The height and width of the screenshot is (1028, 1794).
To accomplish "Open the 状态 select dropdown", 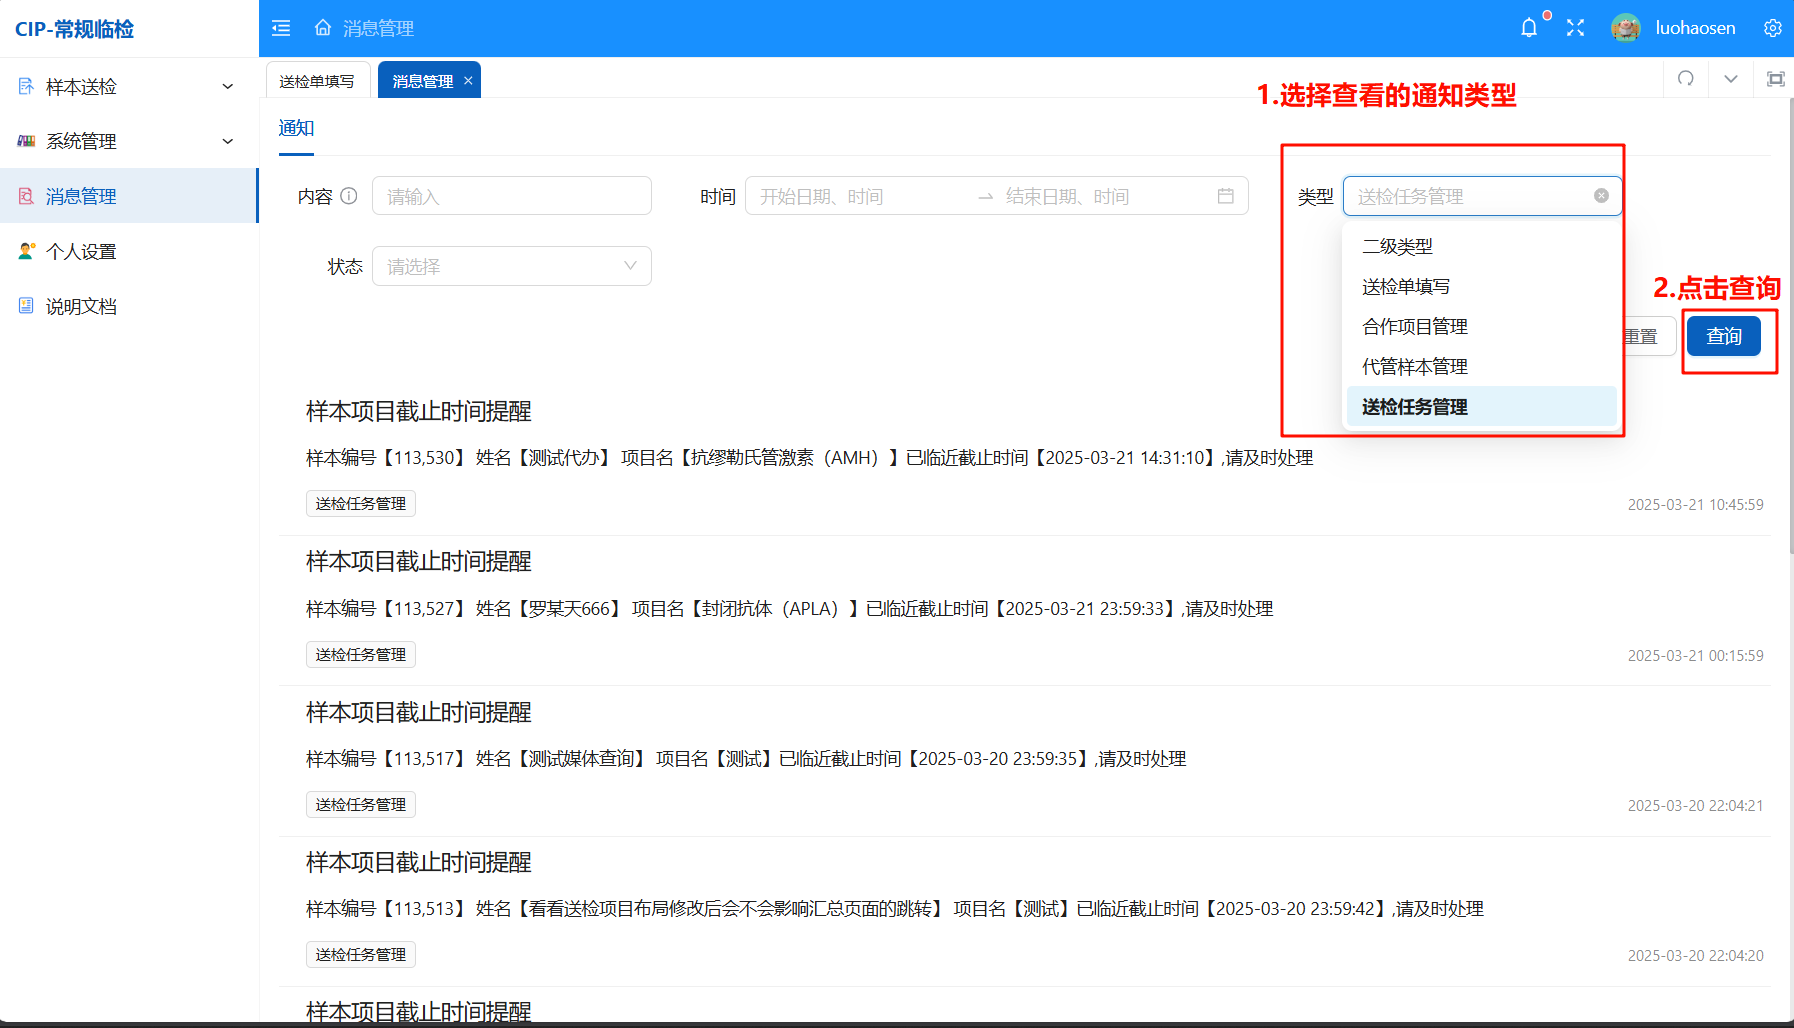I will (x=511, y=266).
